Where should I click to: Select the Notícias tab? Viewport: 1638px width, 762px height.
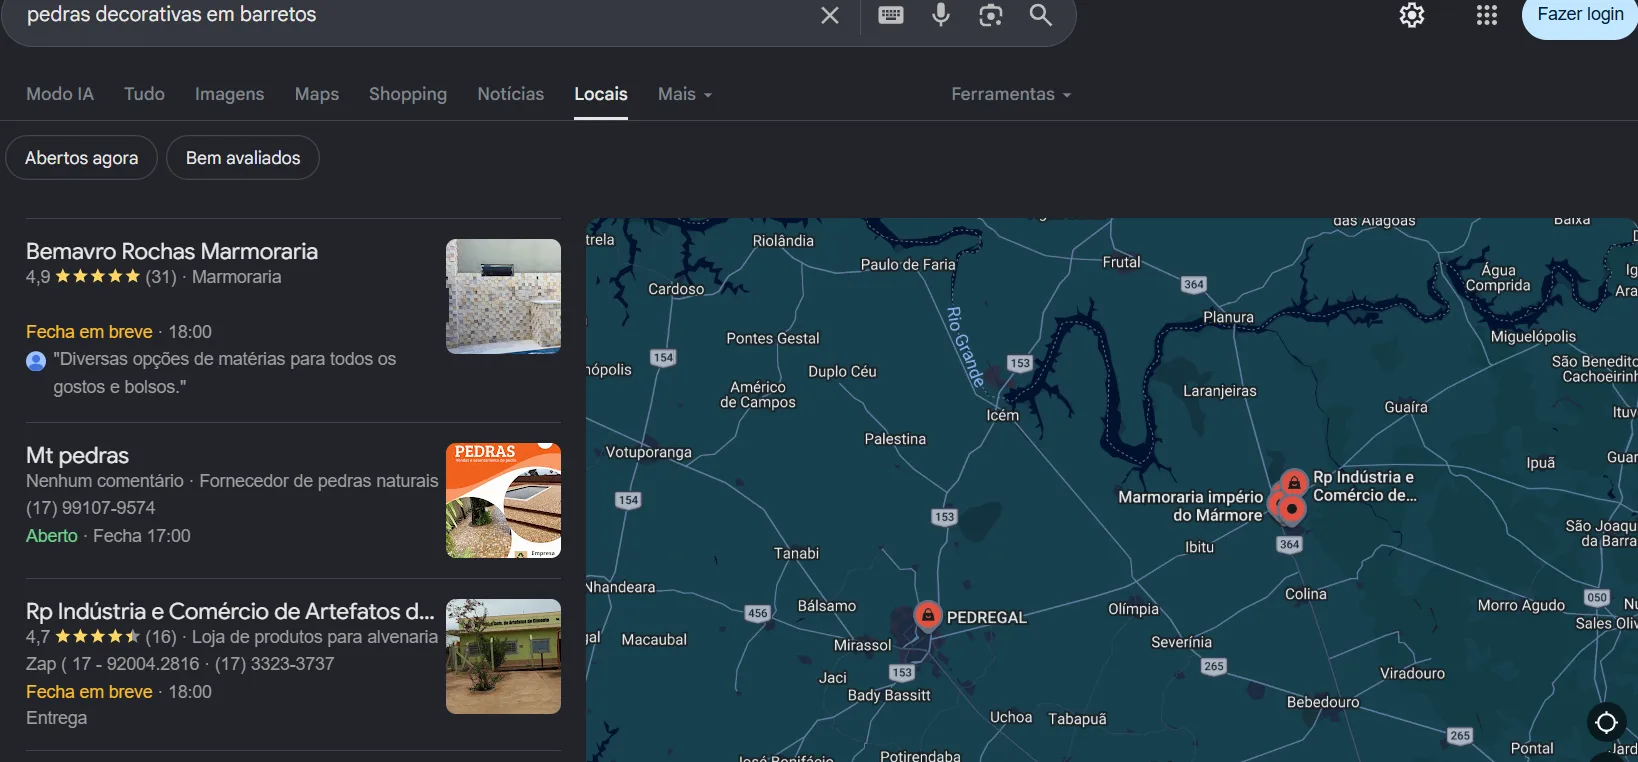pos(511,94)
